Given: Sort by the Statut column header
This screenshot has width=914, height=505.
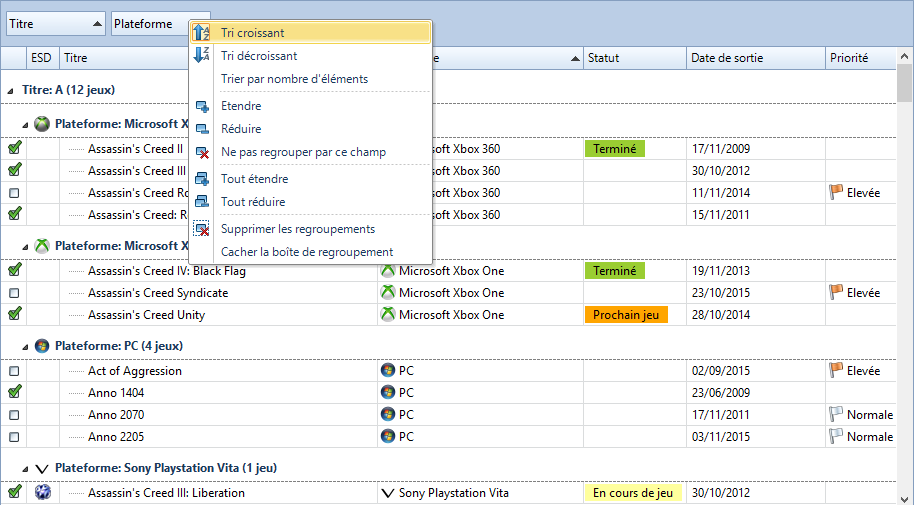Looking at the screenshot, I should point(635,58).
